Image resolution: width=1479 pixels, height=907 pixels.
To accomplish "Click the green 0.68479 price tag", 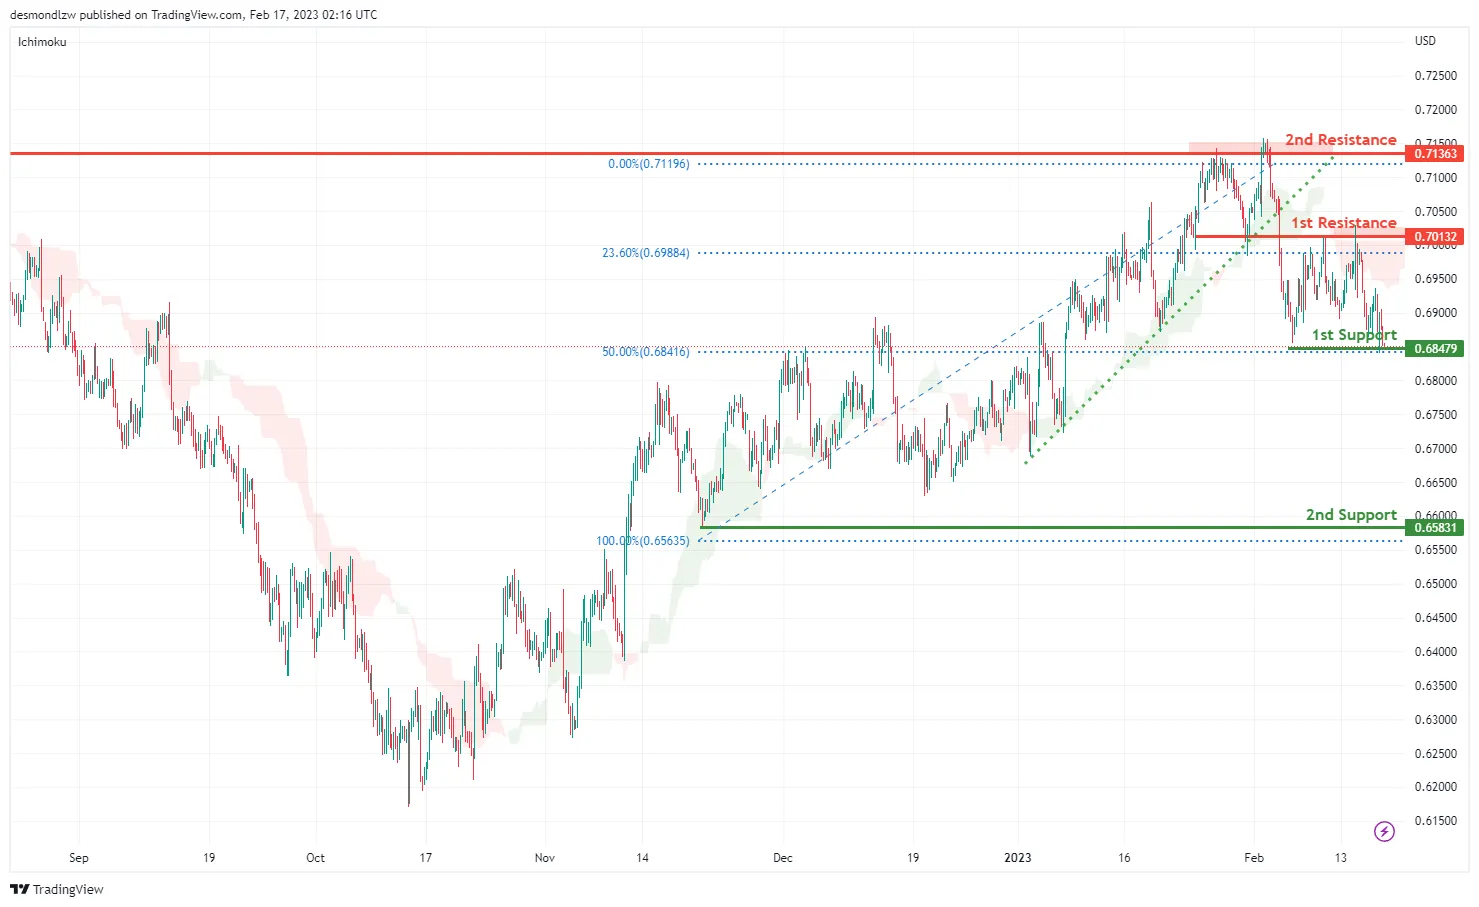I will point(1435,349).
